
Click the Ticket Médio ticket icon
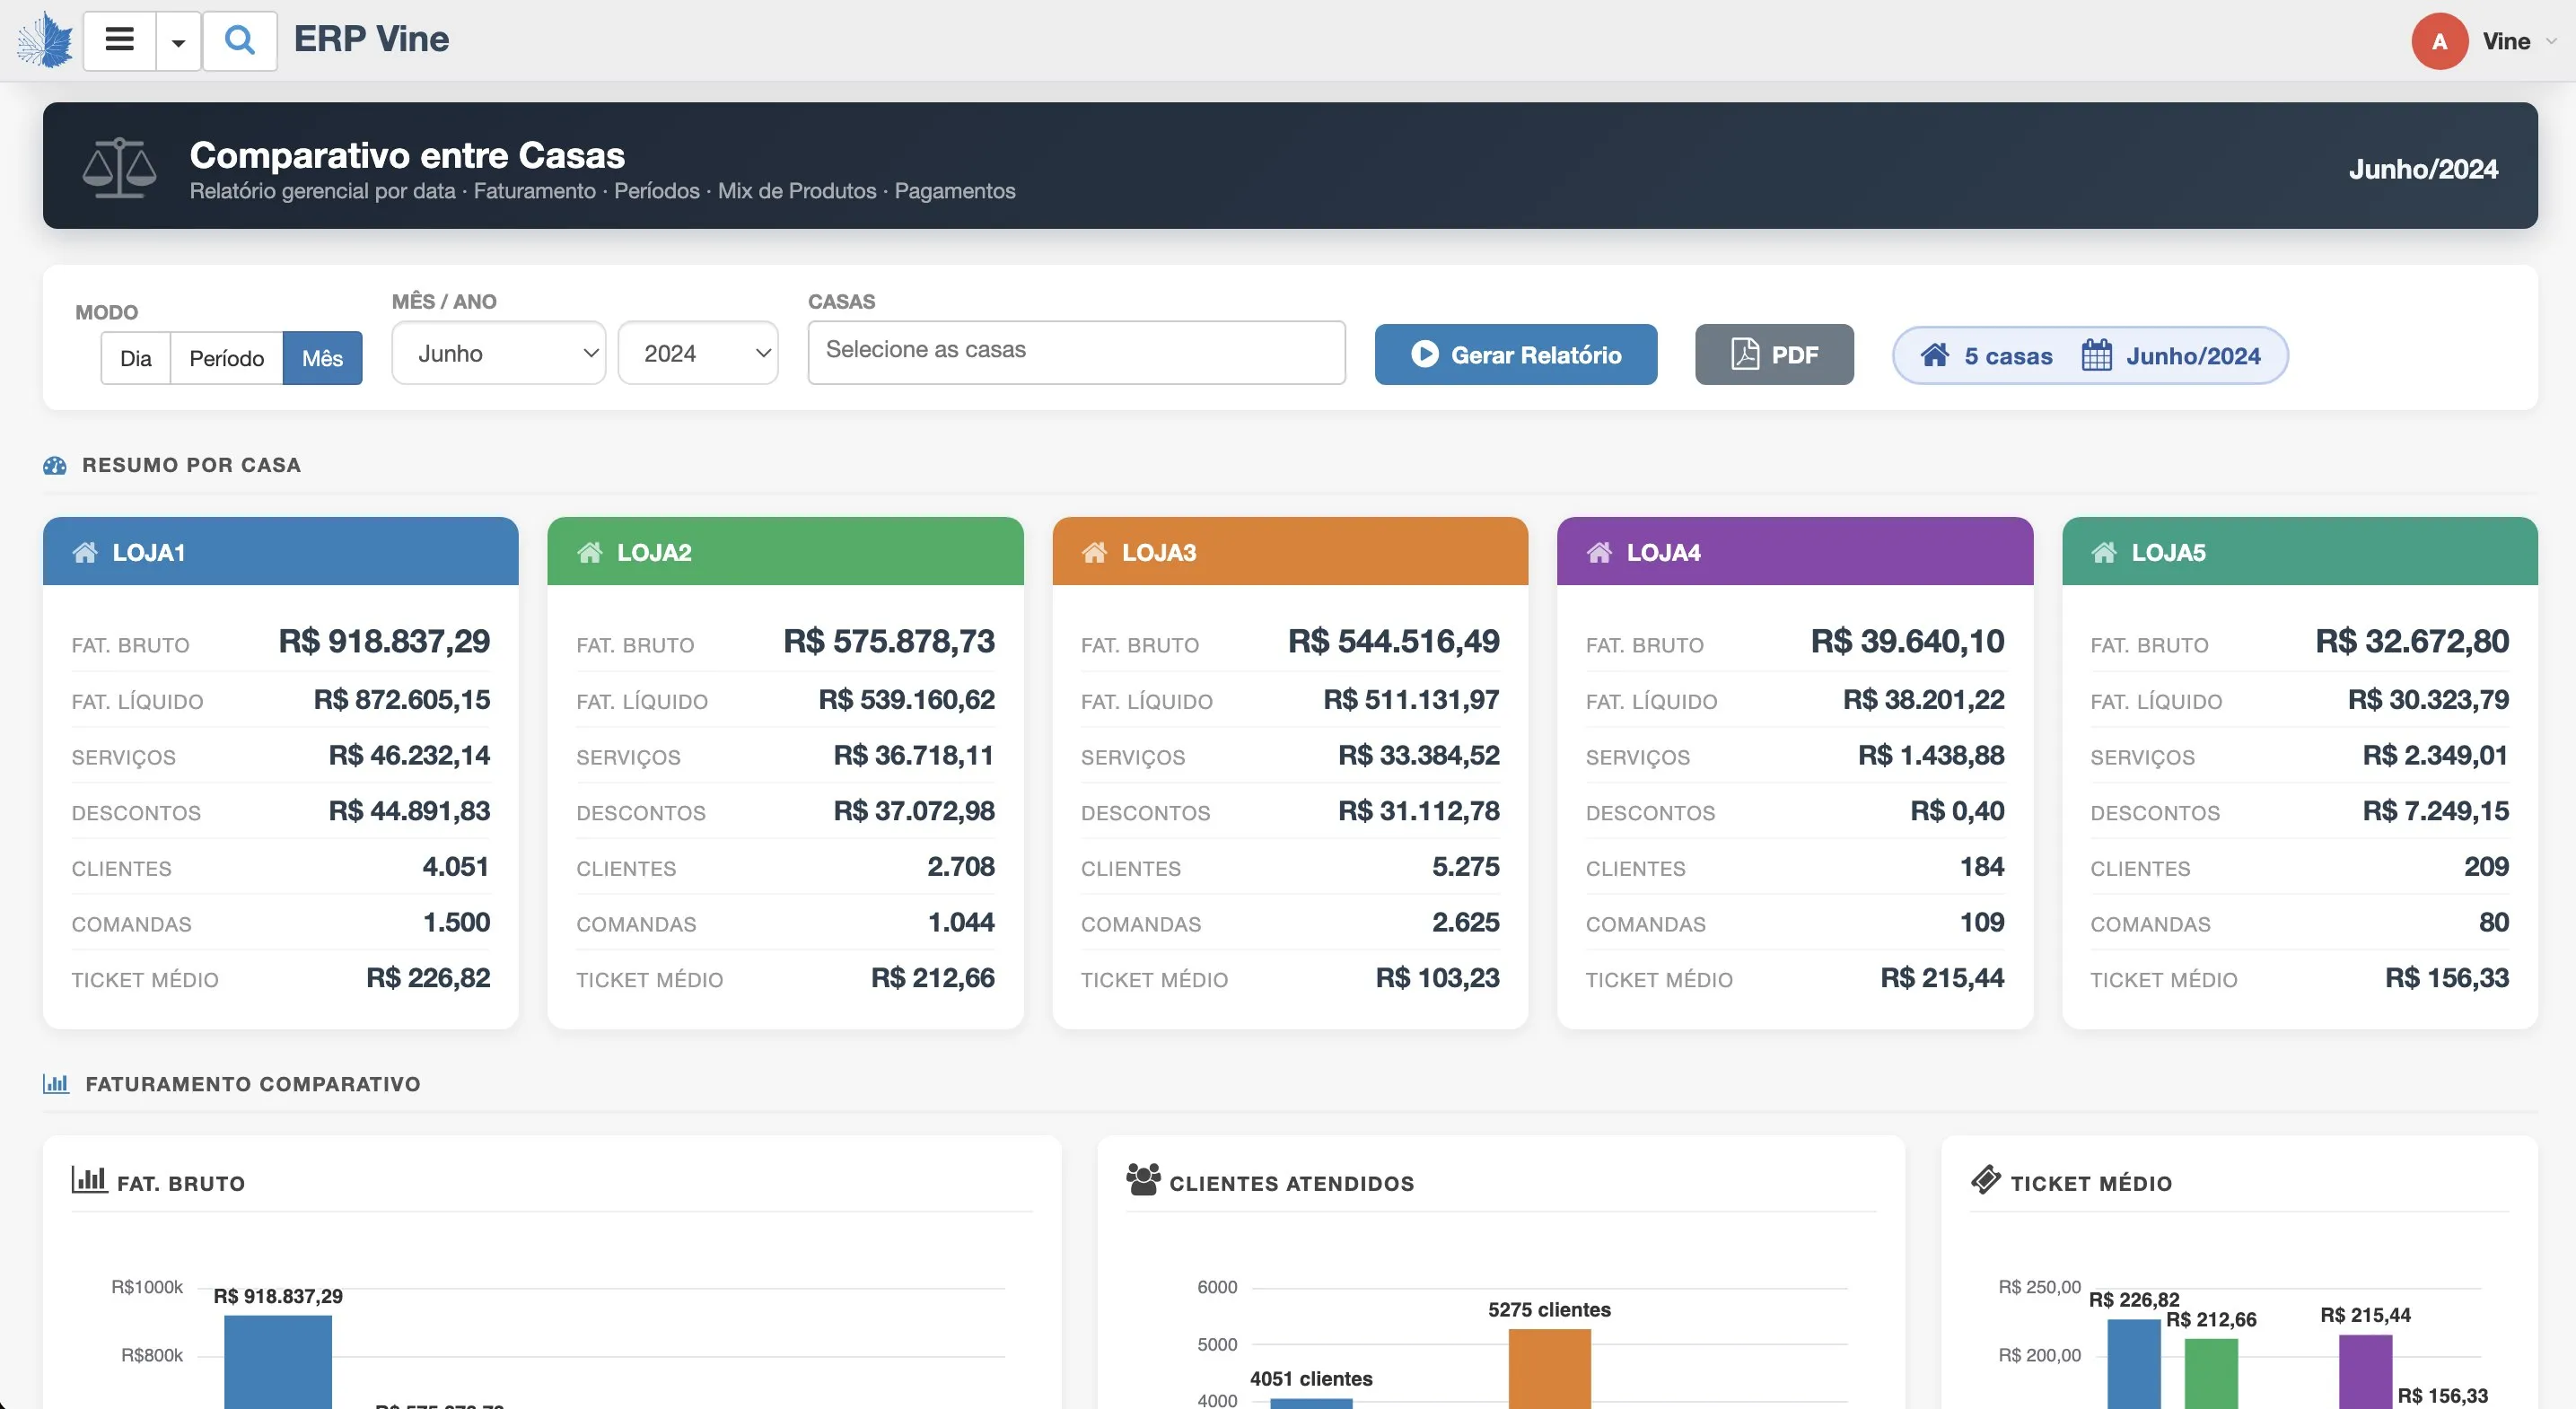pos(1986,1180)
